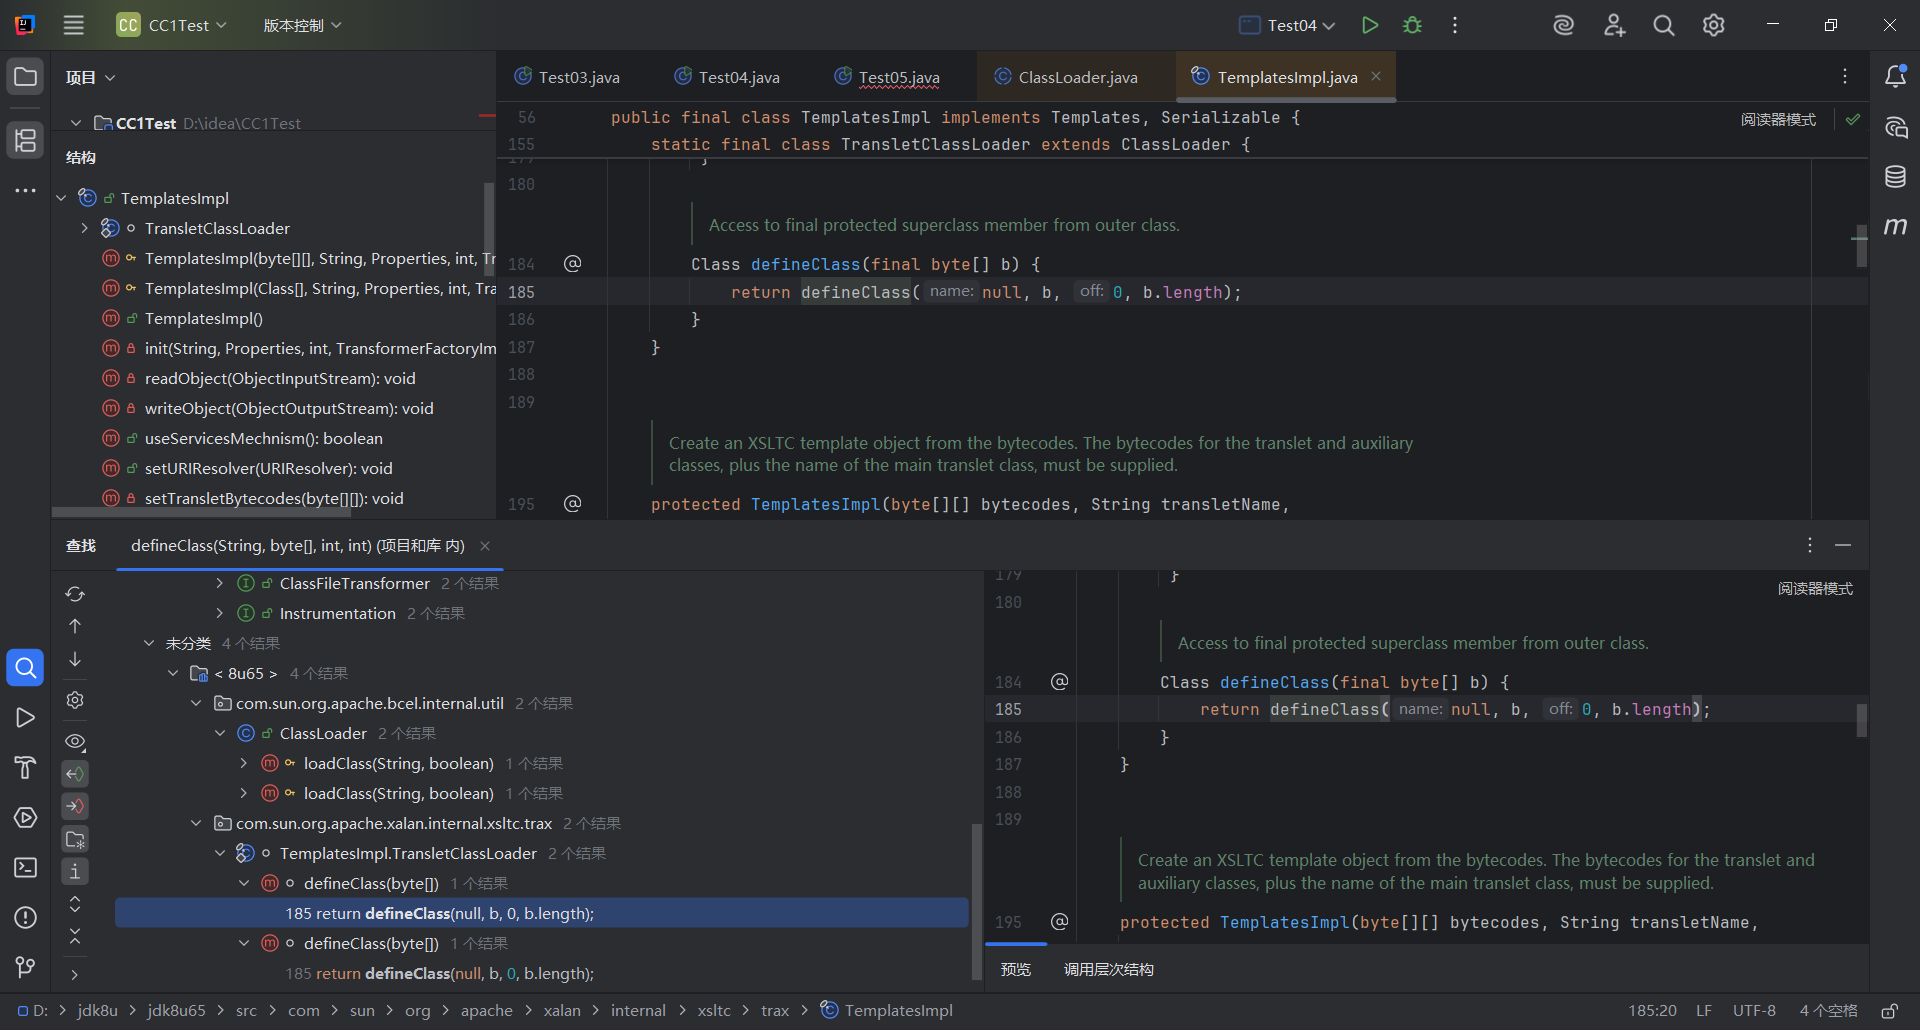Screen dimensions: 1920x1030
Task: Toggle the preview eye icon in Find panel
Action: pyautogui.click(x=75, y=741)
